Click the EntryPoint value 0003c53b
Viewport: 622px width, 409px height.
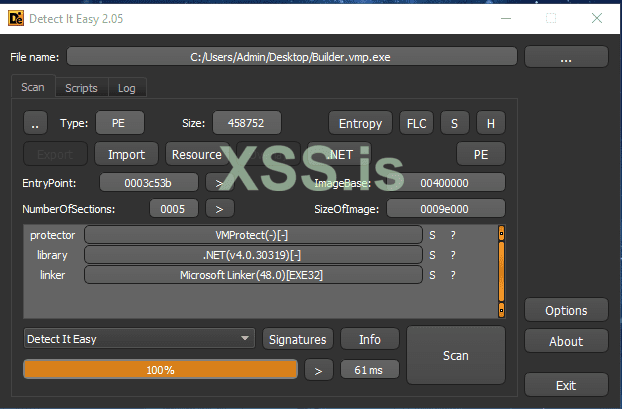(x=148, y=183)
